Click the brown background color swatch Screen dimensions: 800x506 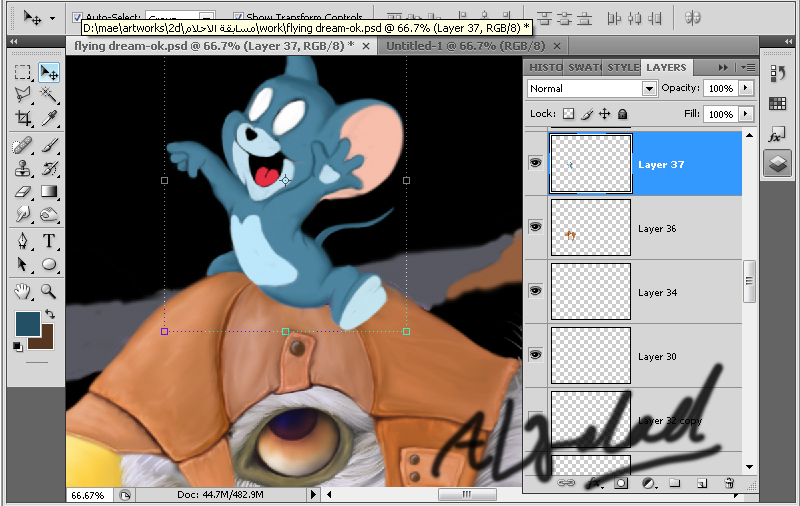pyautogui.click(x=45, y=341)
